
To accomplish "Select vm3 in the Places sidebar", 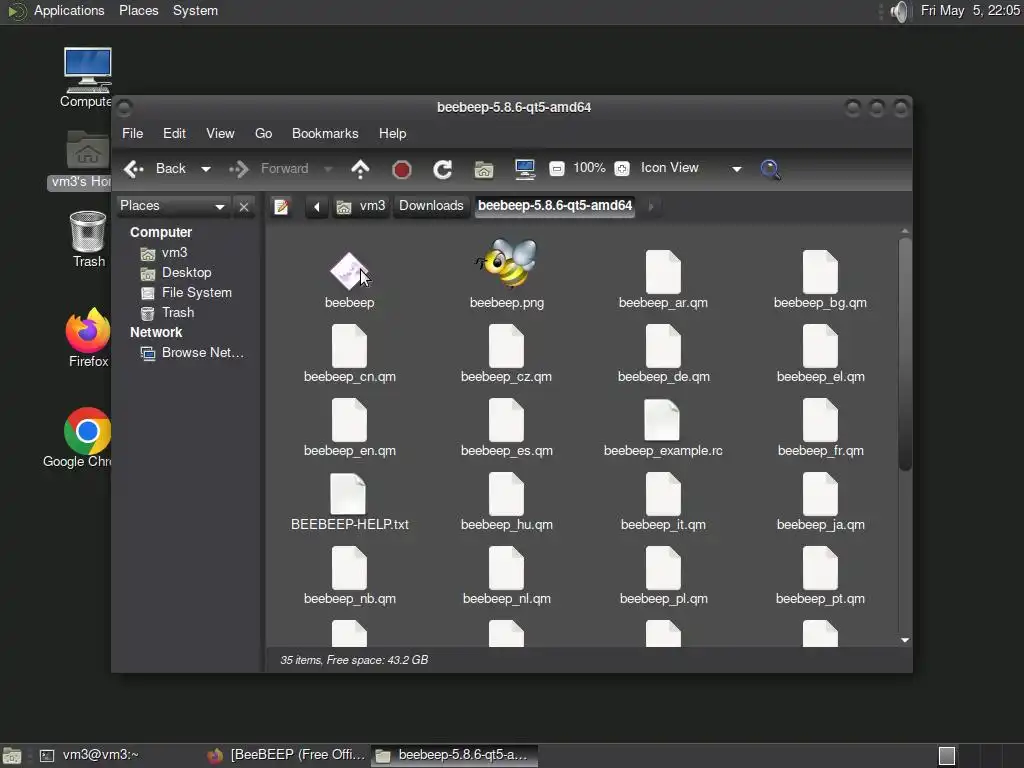I will coord(174,253).
